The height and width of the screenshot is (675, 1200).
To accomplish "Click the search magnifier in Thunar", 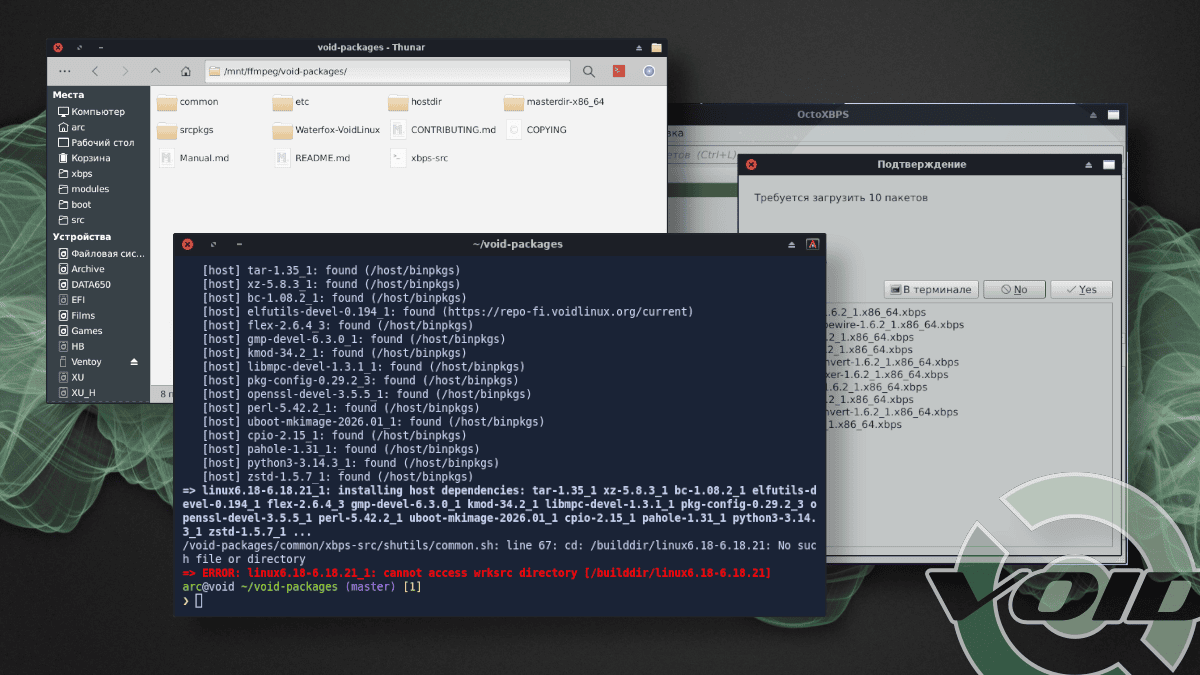I will coord(589,71).
